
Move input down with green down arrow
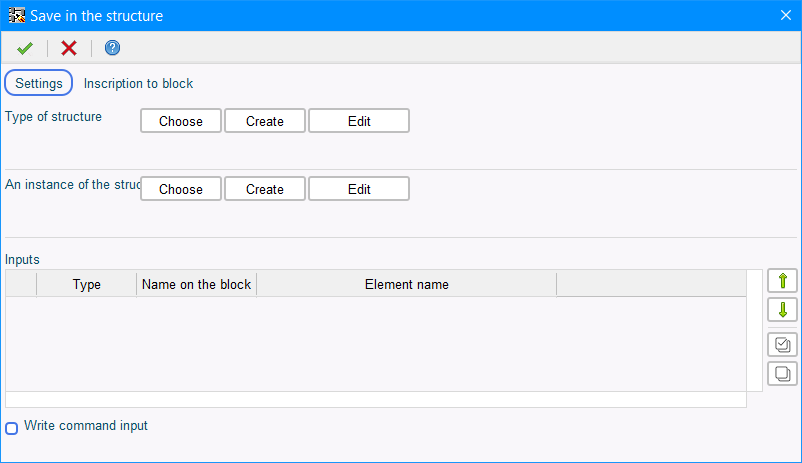pos(782,310)
